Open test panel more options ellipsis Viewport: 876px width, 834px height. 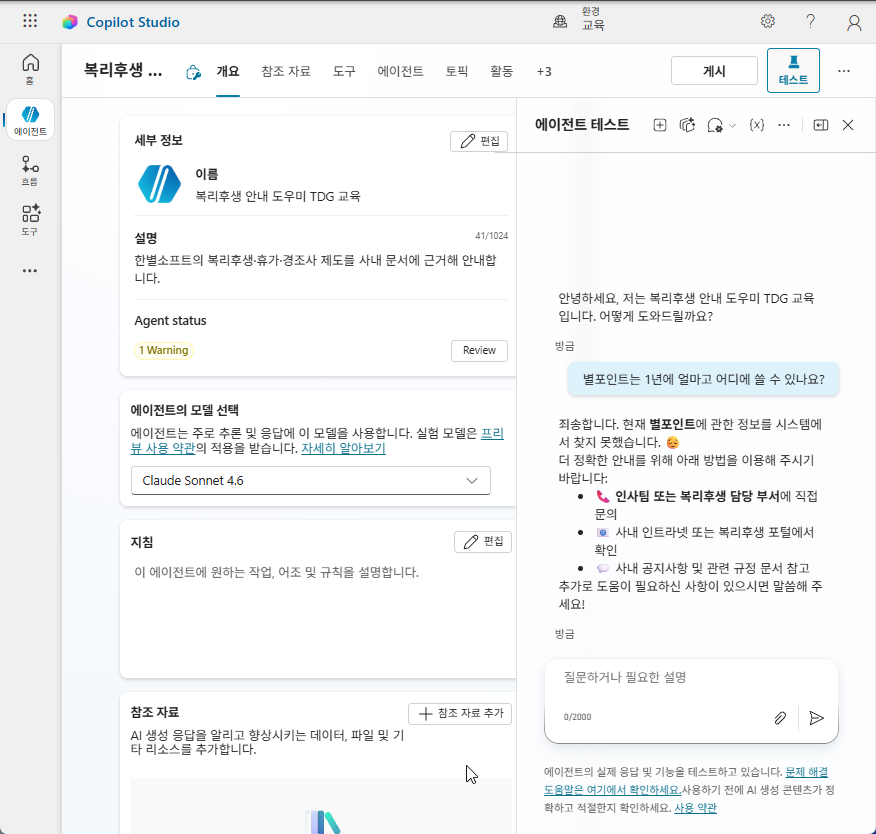tap(784, 125)
